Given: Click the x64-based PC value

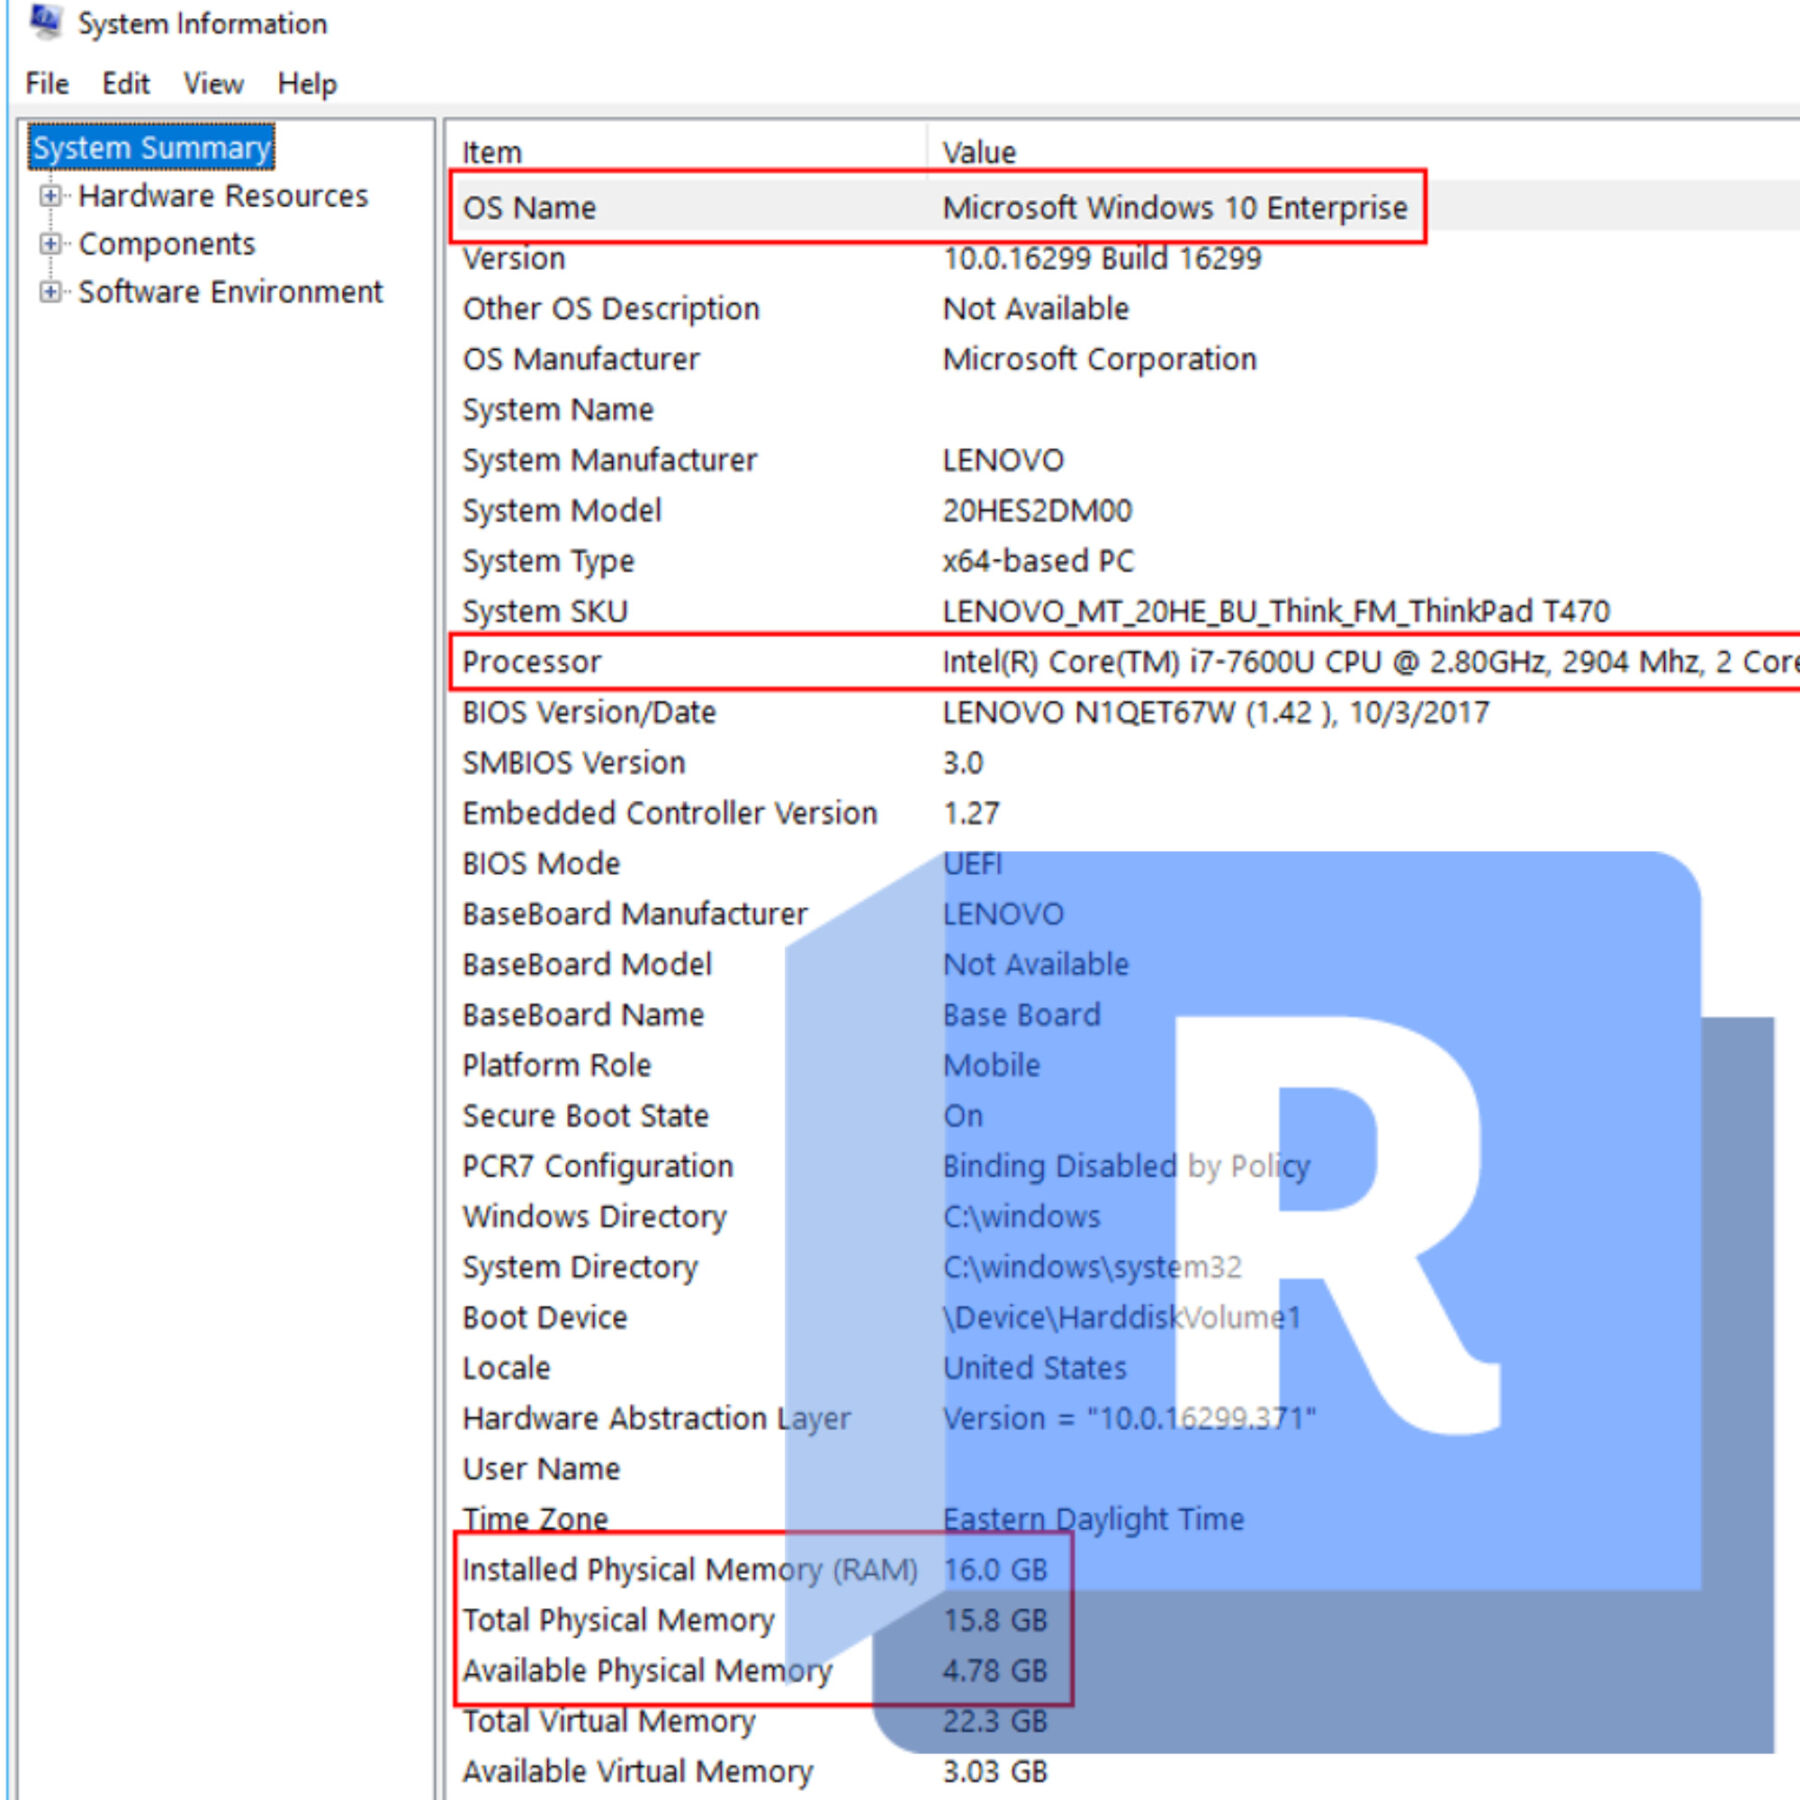Looking at the screenshot, I should (x=1038, y=561).
